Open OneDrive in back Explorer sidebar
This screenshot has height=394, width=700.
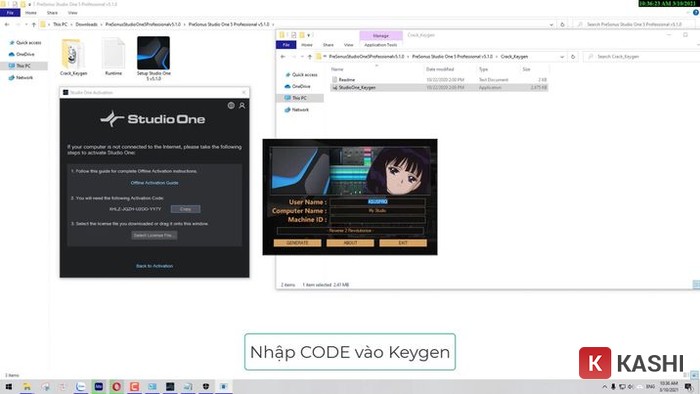coord(22,54)
